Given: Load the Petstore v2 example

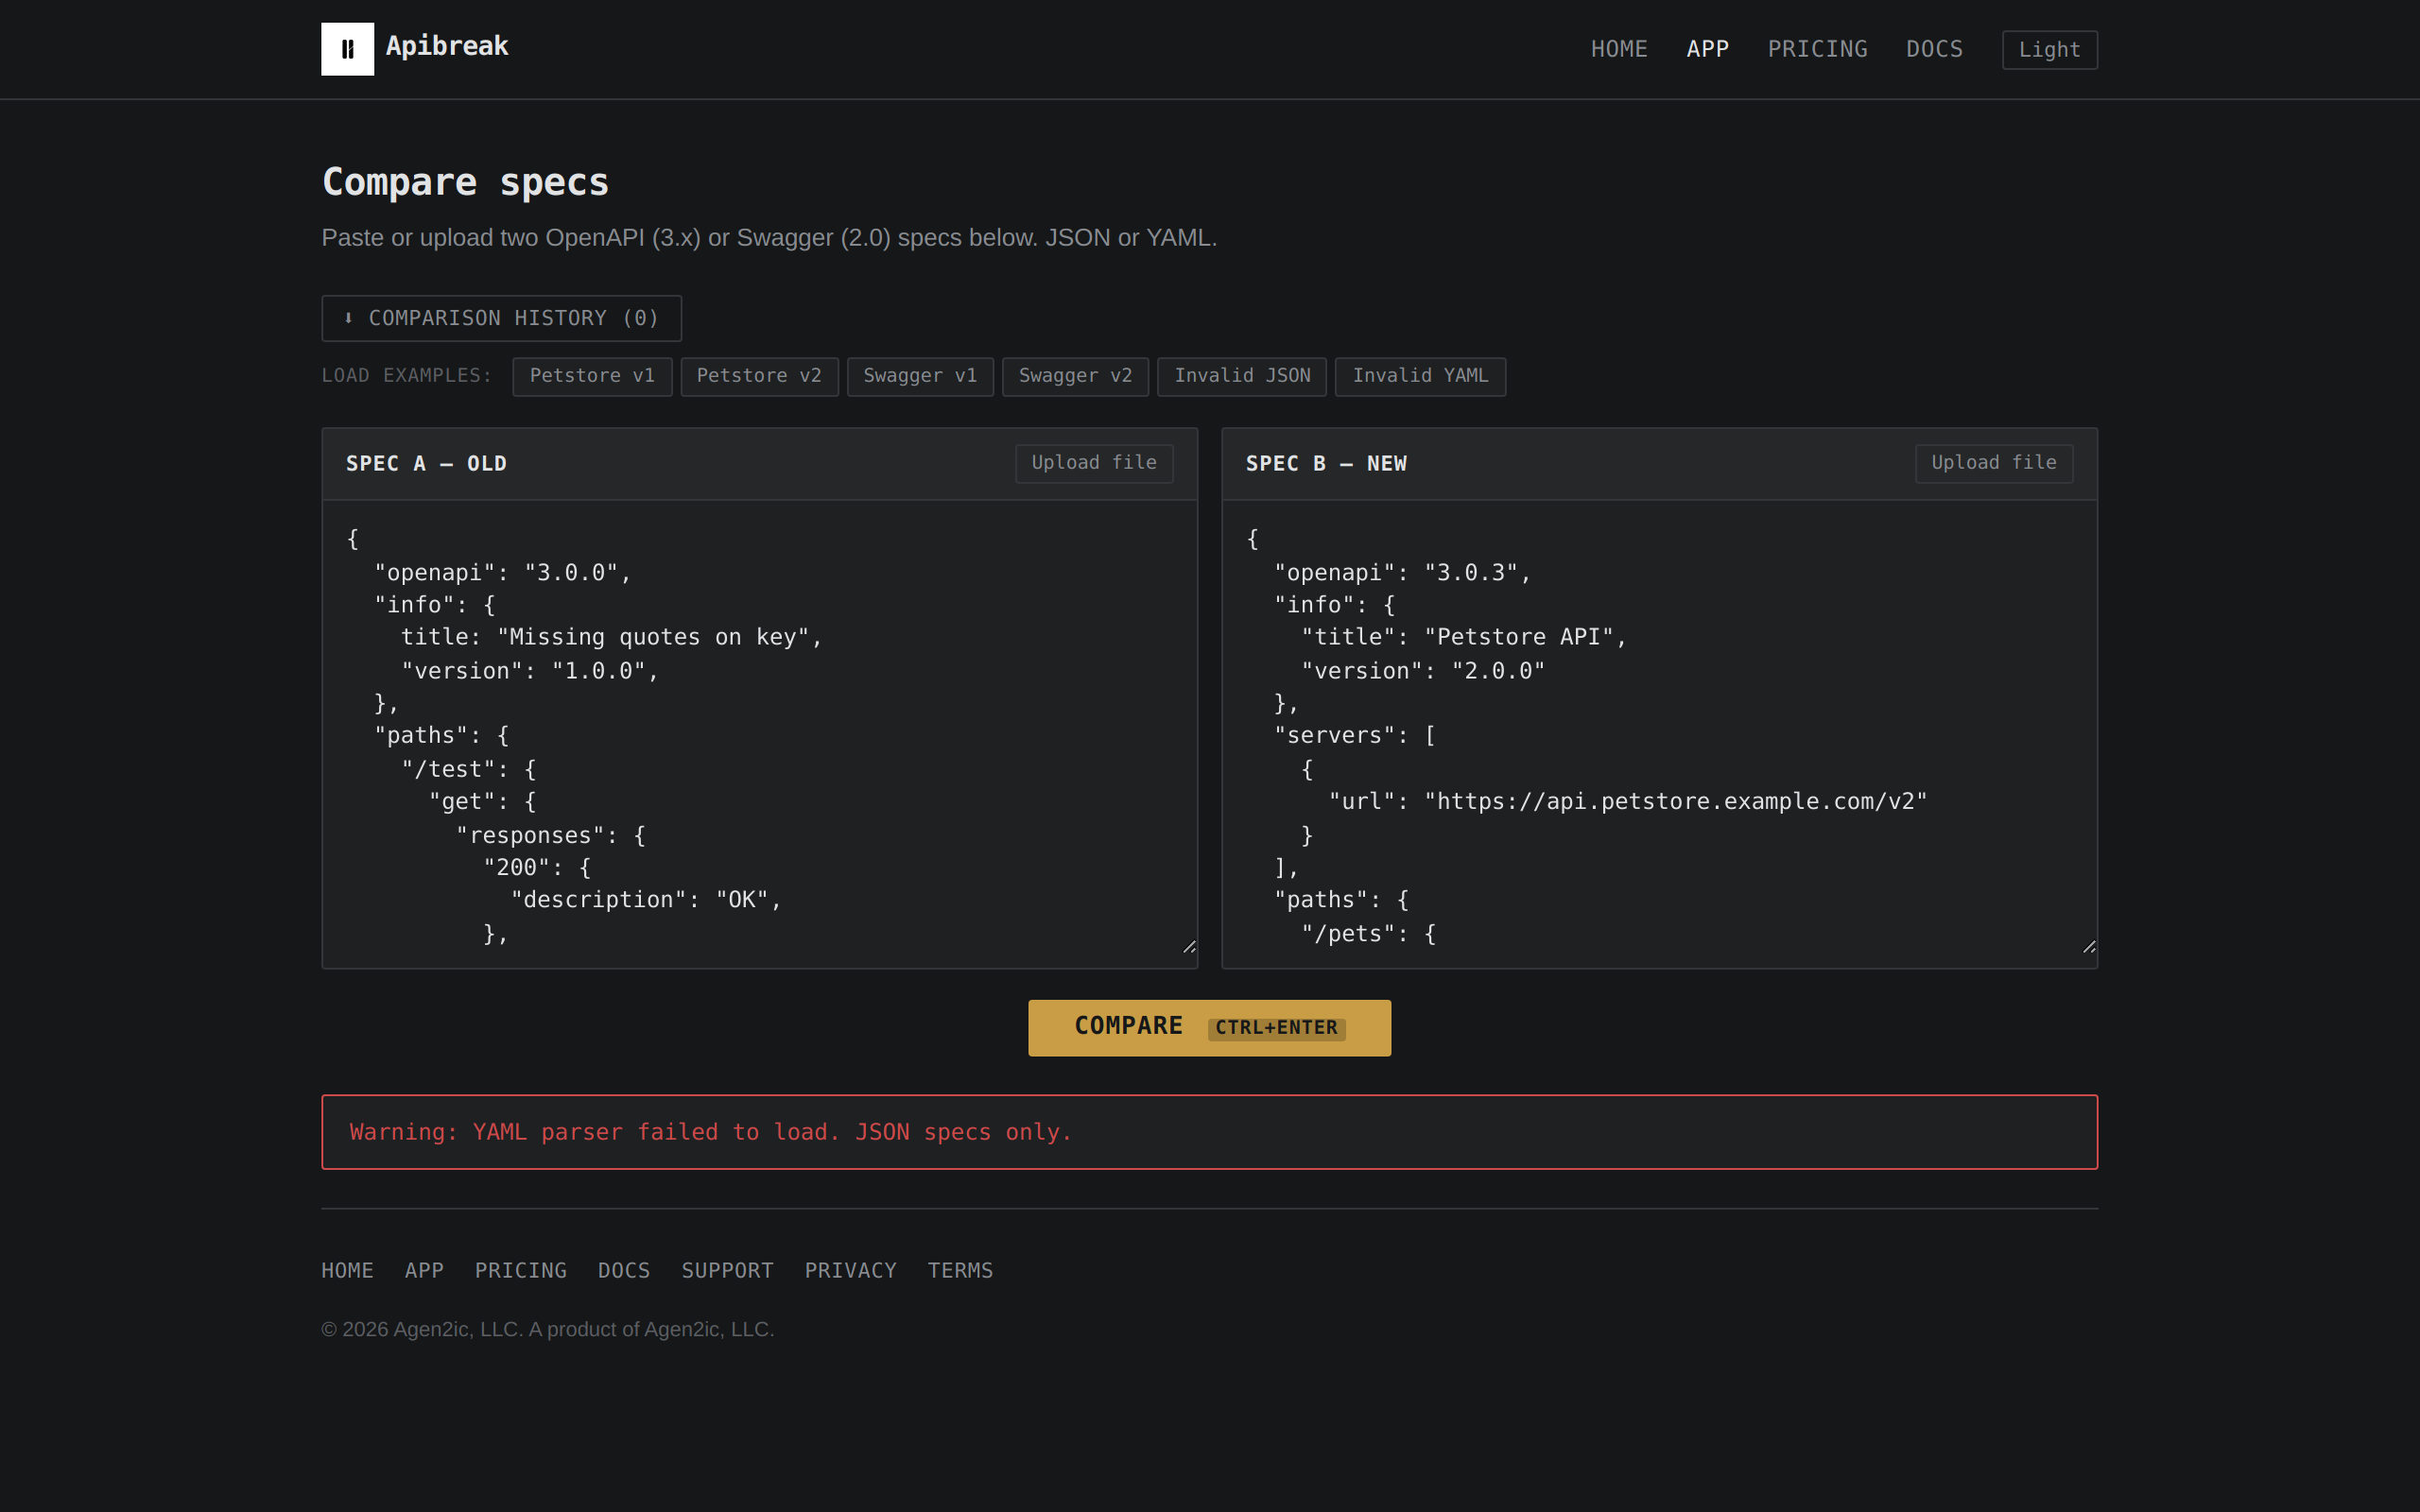Looking at the screenshot, I should click(x=759, y=376).
